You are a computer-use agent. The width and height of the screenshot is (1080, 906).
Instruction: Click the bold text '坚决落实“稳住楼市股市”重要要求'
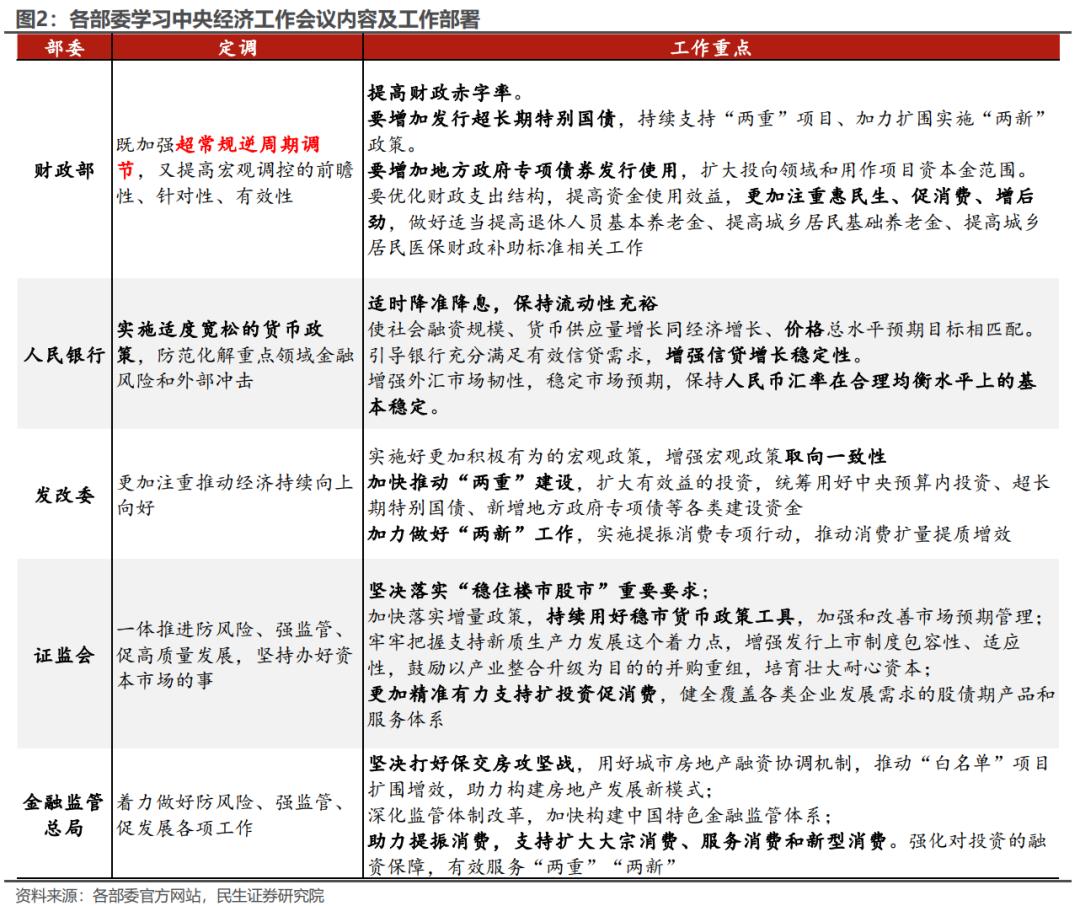536,590
